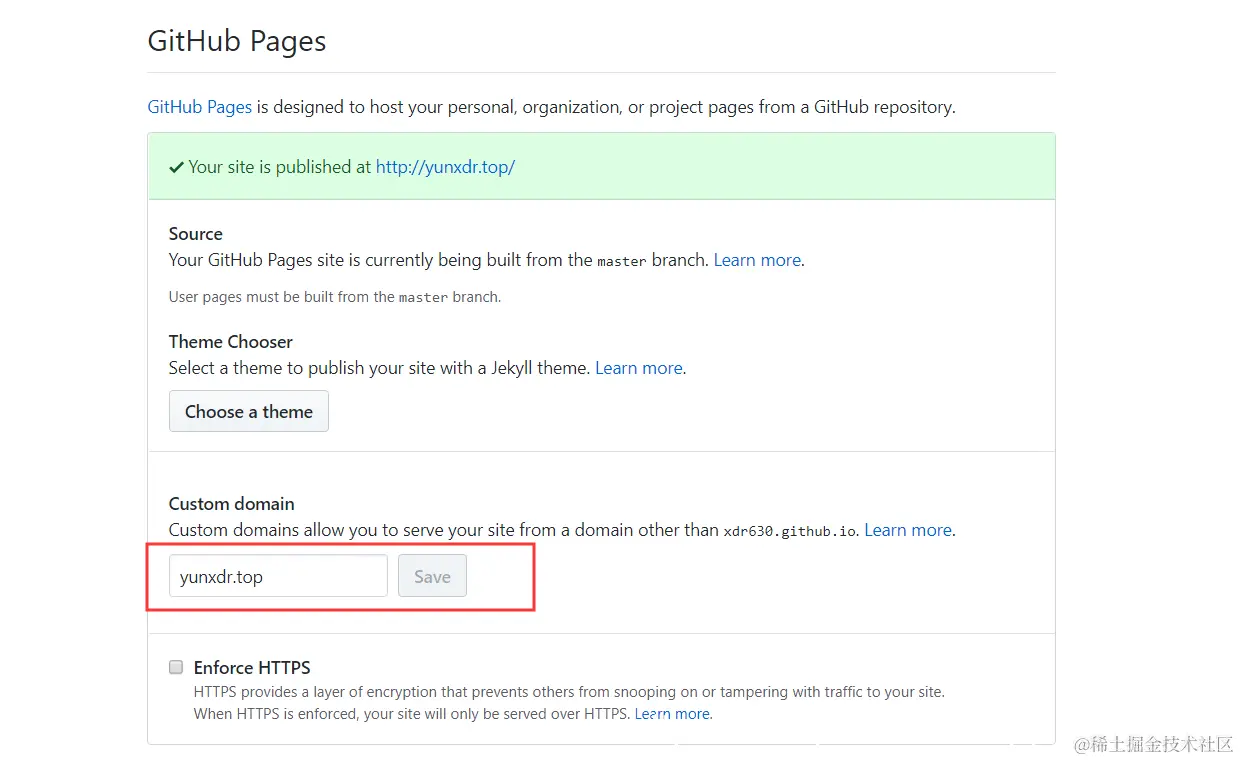The image size is (1240, 761).
Task: Click the Enforce HTTPS label text
Action: click(252, 667)
